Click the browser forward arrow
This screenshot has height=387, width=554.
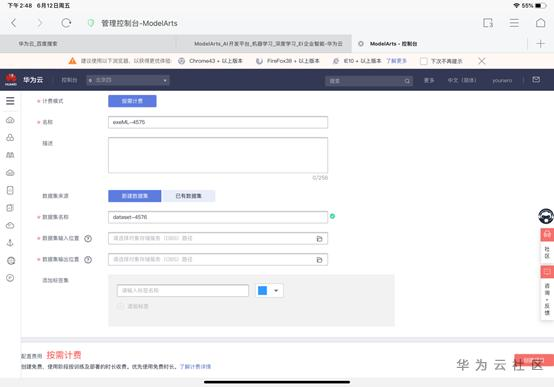click(x=40, y=23)
